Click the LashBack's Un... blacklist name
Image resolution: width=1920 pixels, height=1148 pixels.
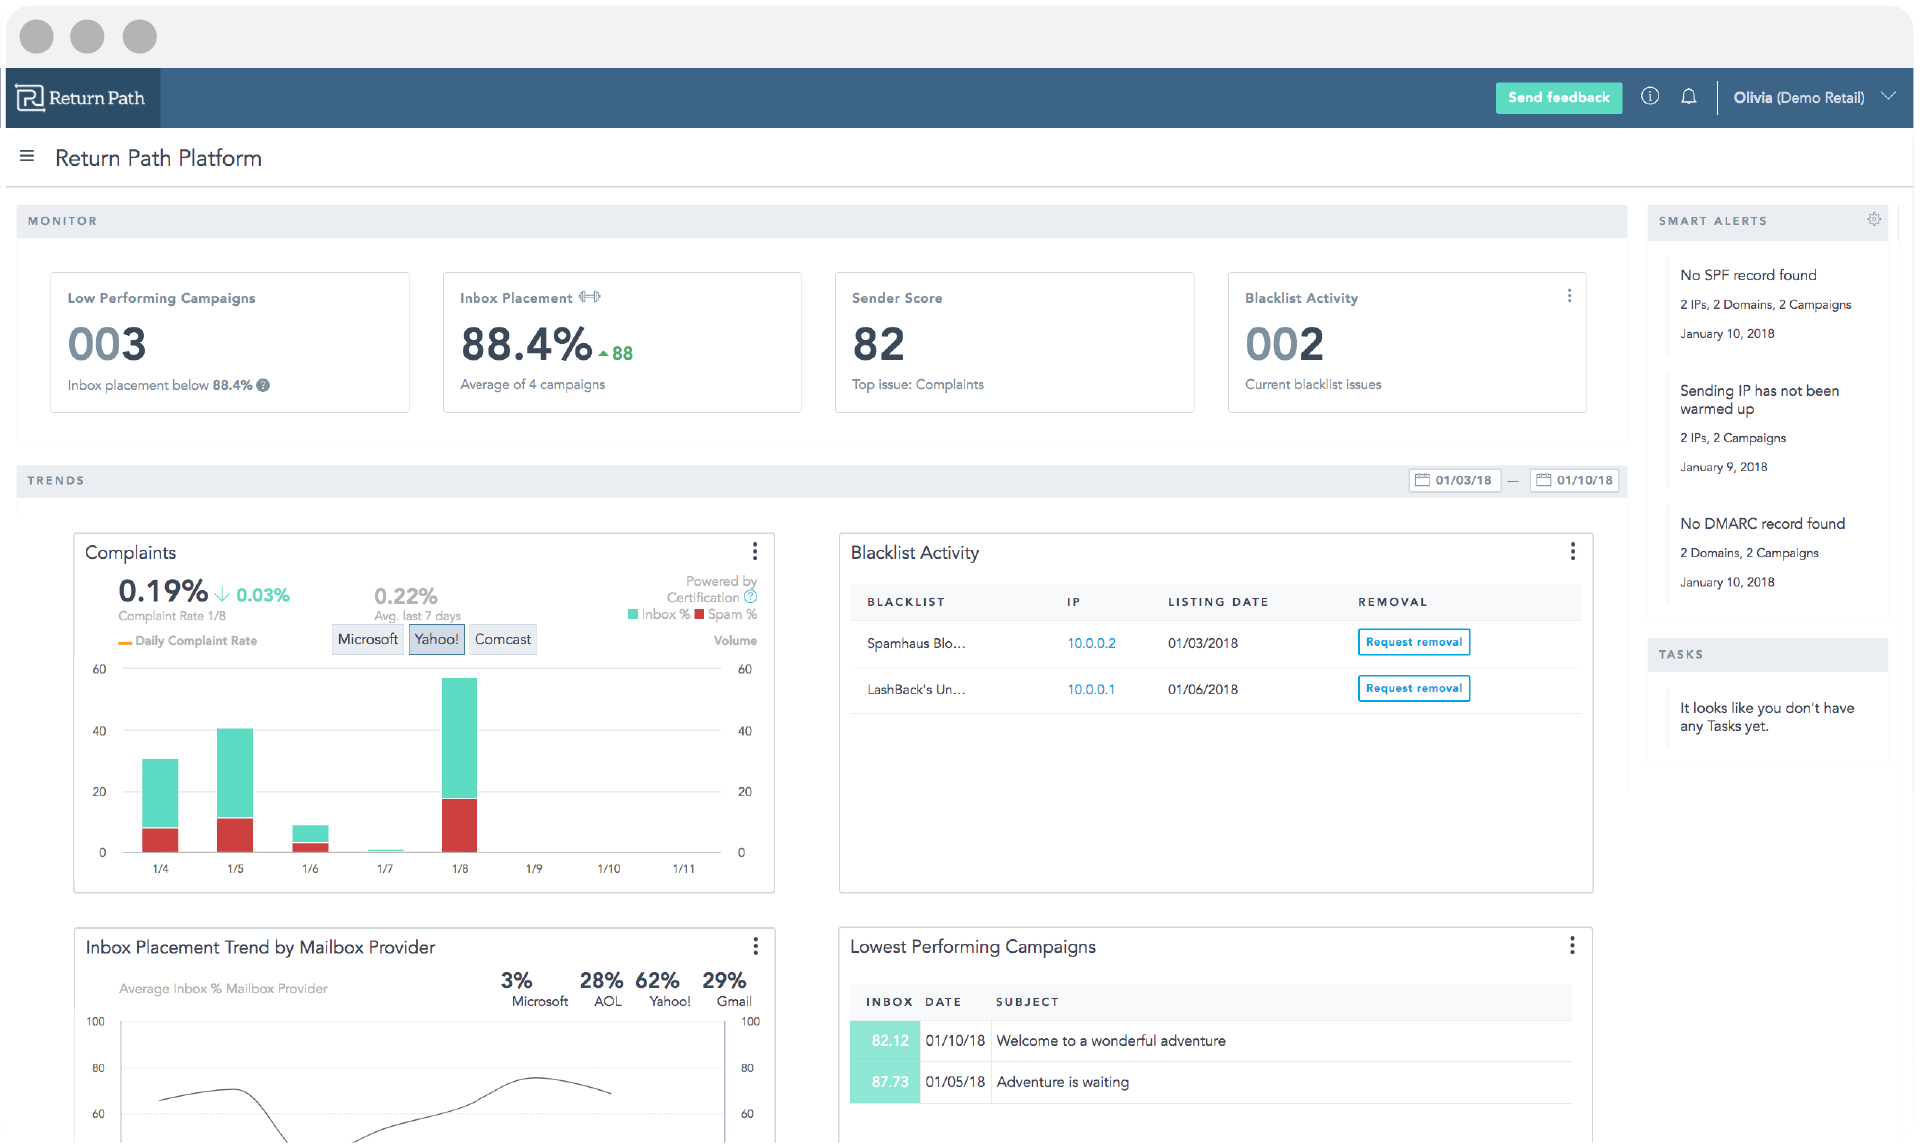click(x=916, y=689)
